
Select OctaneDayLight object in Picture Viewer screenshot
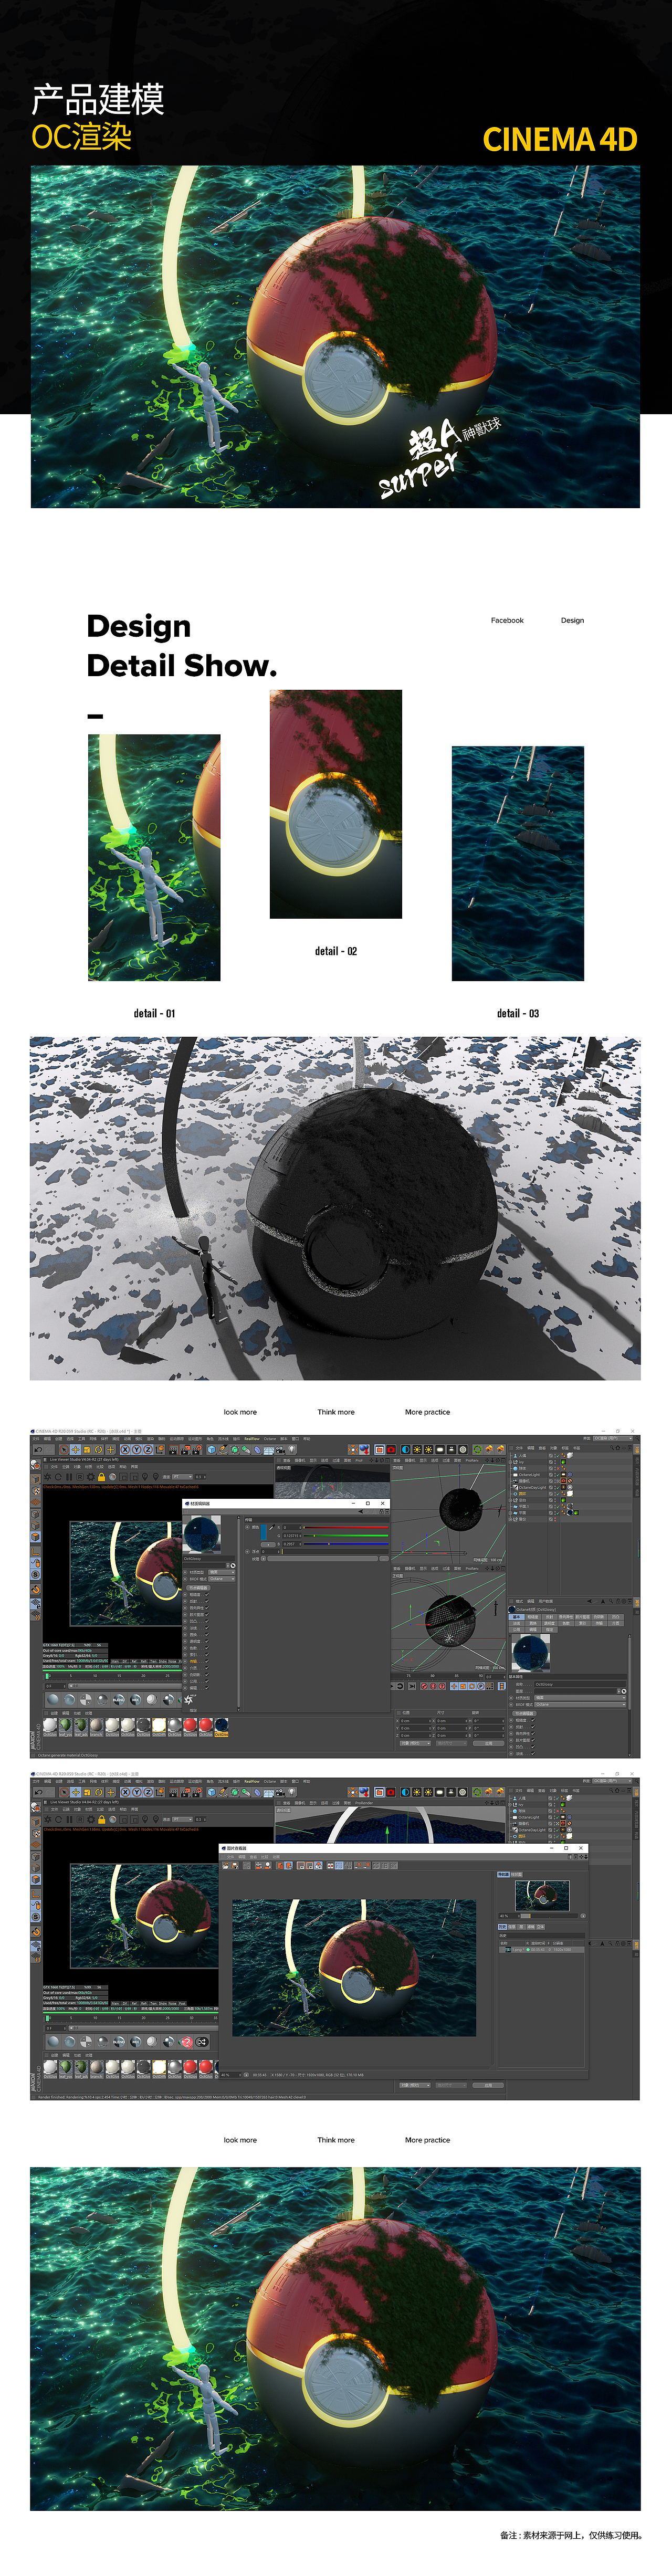pos(531,1830)
